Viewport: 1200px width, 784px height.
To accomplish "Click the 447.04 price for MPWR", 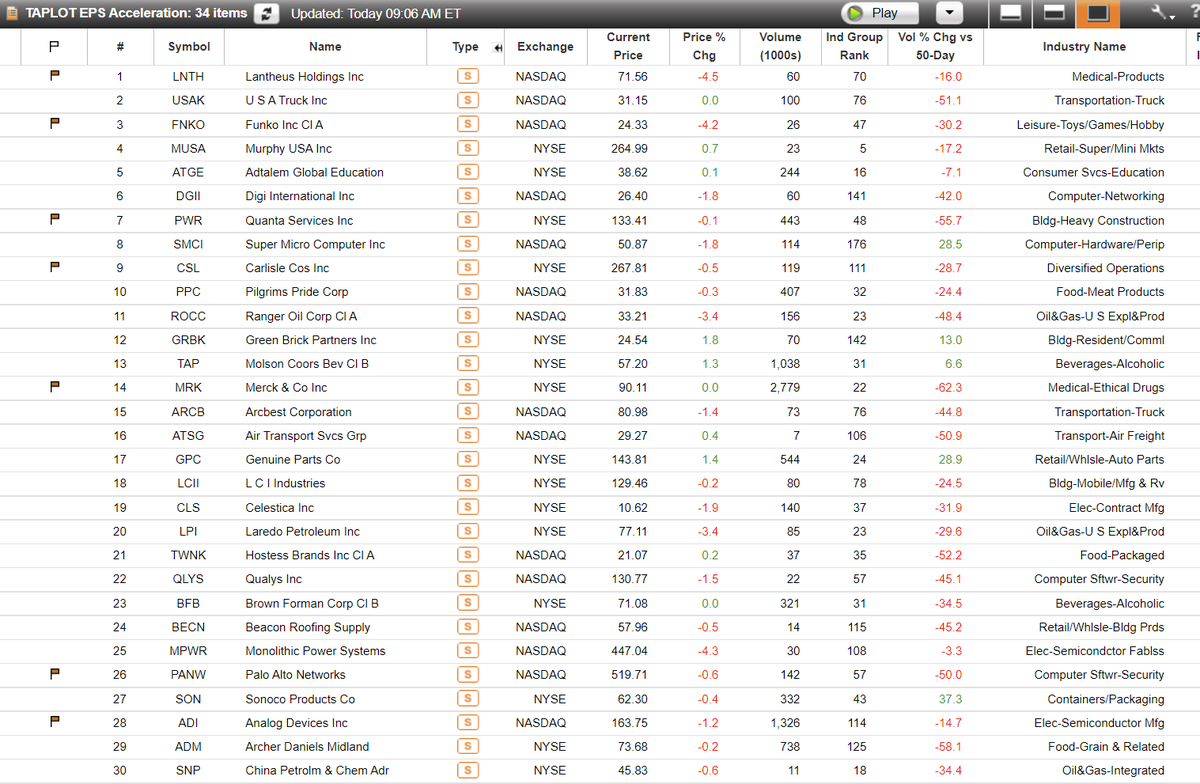I will (629, 651).
